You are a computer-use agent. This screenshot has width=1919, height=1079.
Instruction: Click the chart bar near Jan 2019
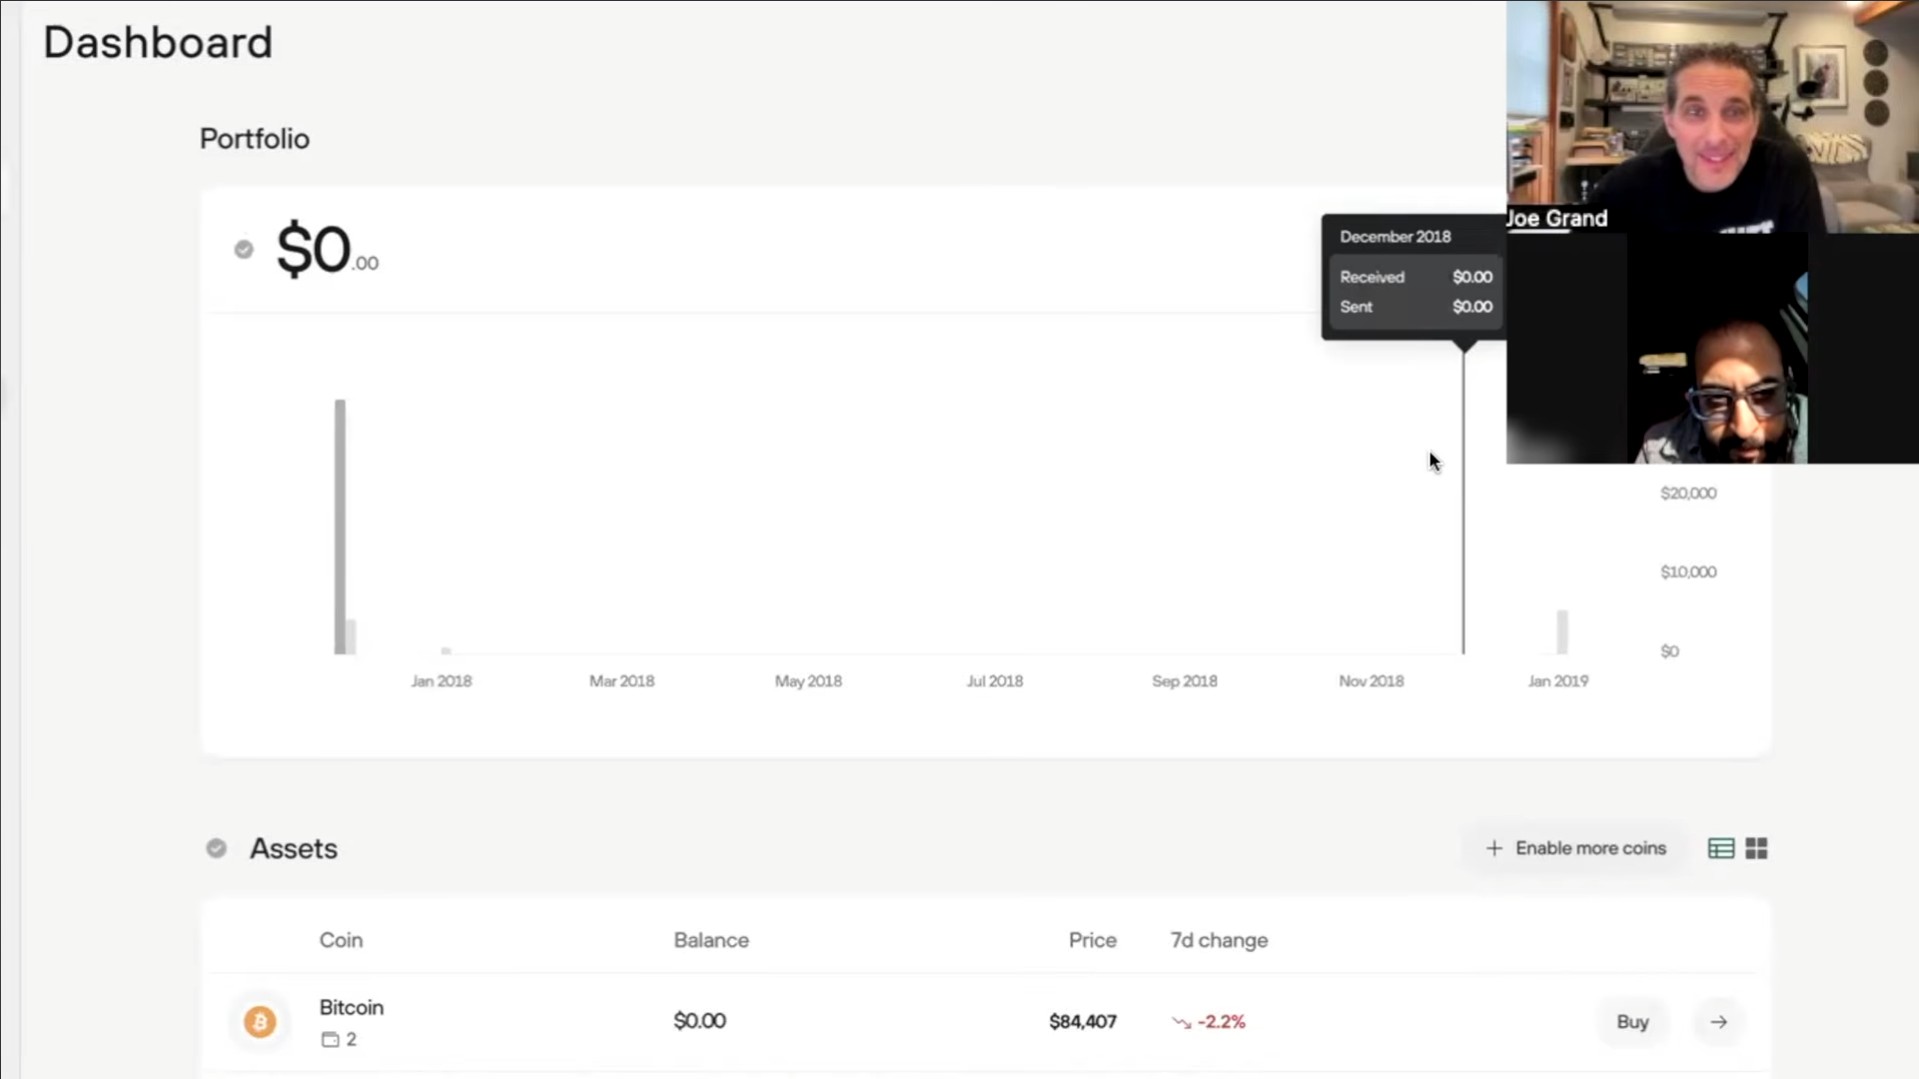1562,632
